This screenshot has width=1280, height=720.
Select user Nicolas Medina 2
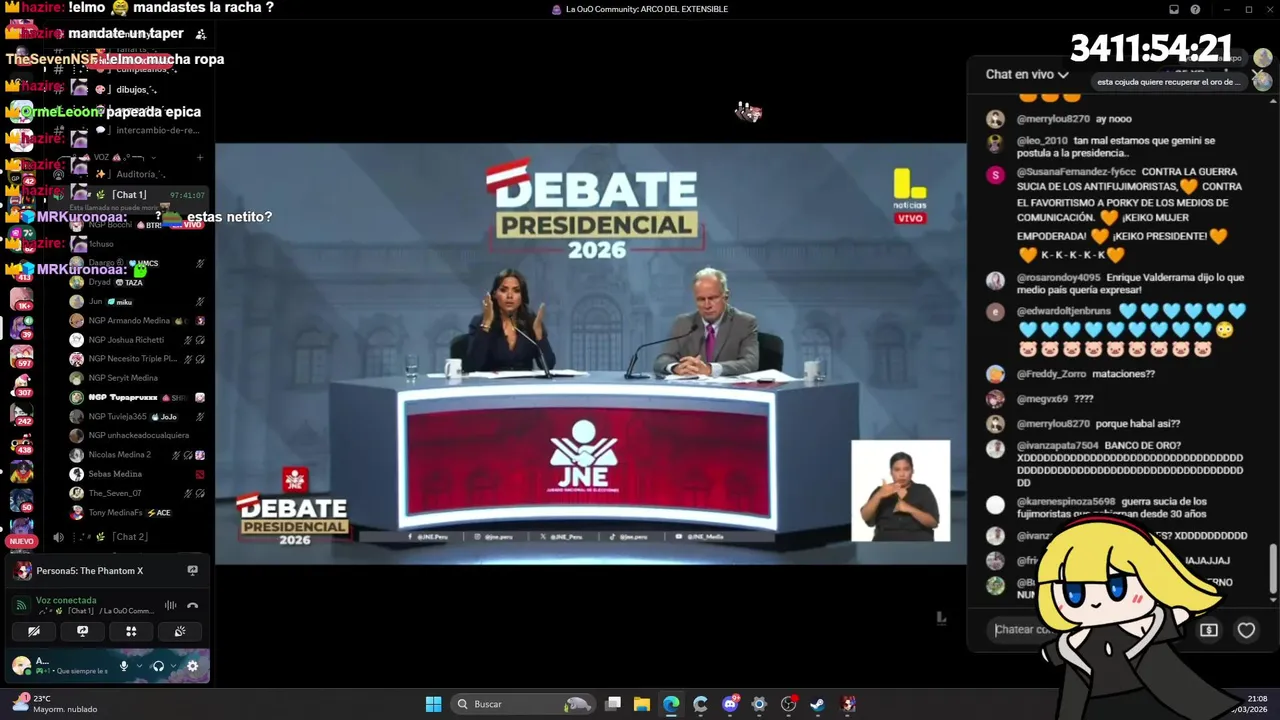[120, 455]
